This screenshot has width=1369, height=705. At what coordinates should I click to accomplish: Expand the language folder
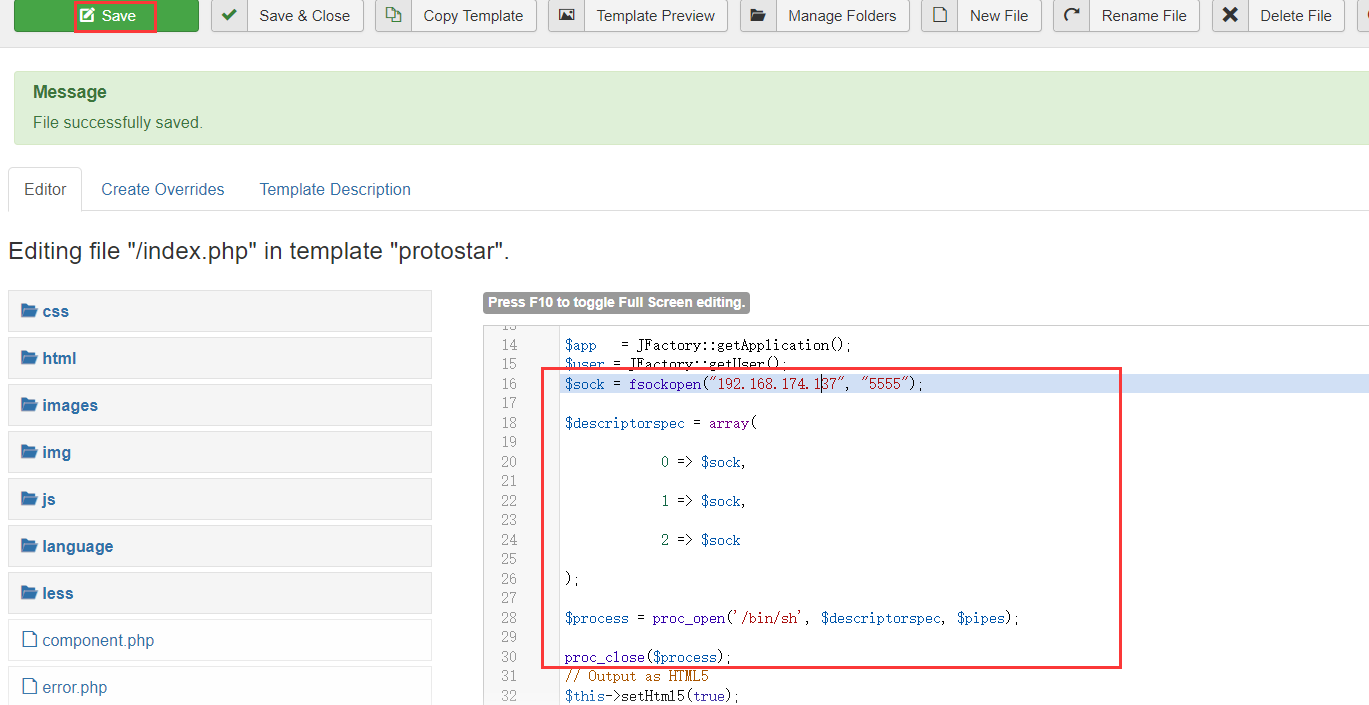220,546
